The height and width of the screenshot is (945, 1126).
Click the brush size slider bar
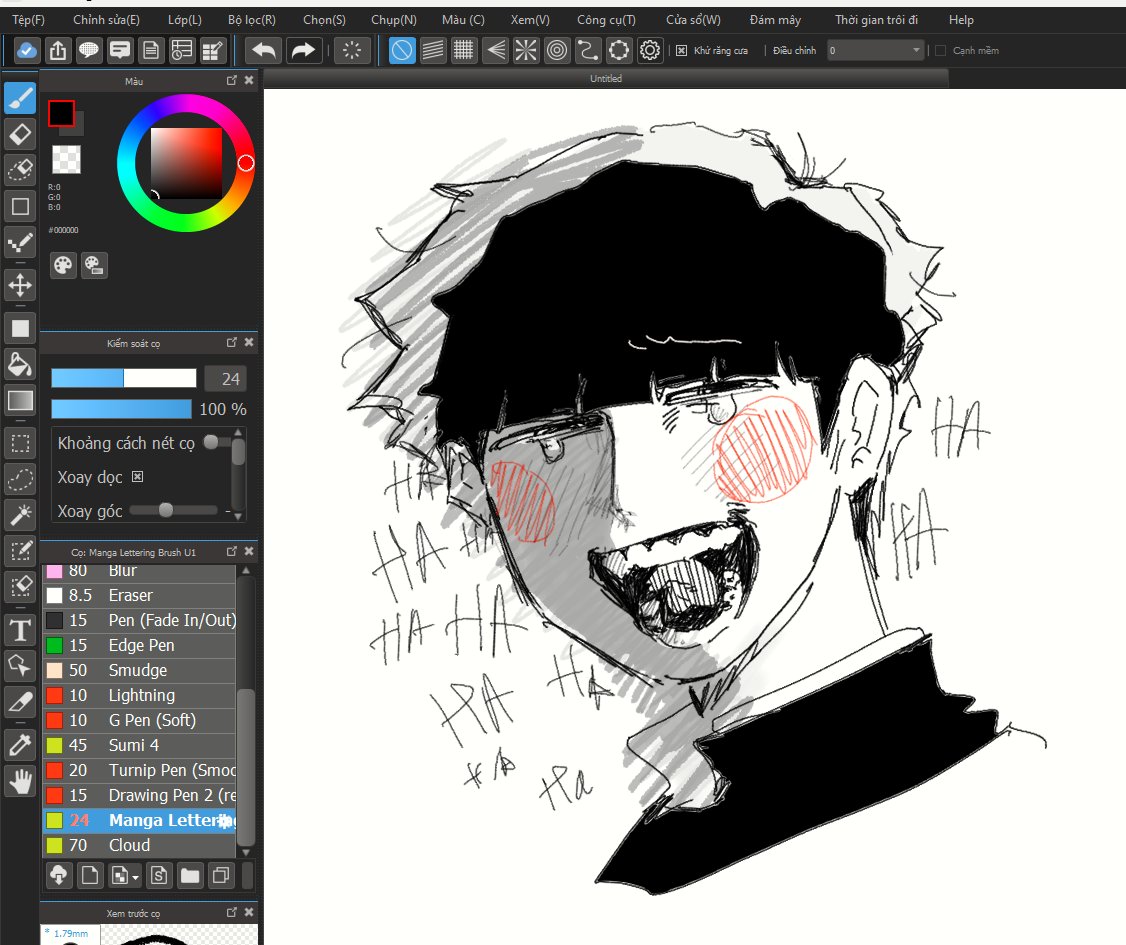(x=124, y=378)
